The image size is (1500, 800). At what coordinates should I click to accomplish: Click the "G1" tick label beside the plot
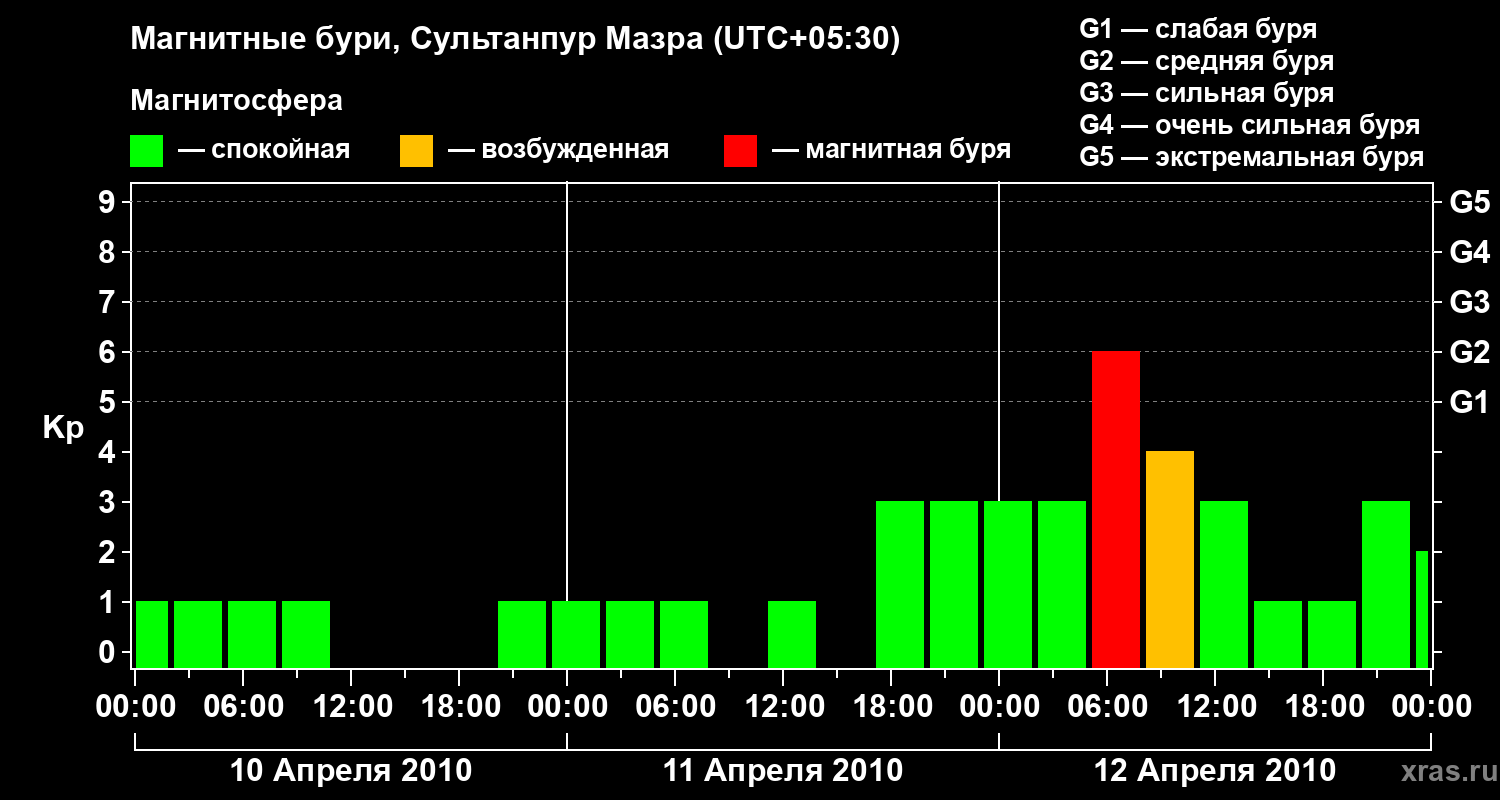(x=1469, y=402)
